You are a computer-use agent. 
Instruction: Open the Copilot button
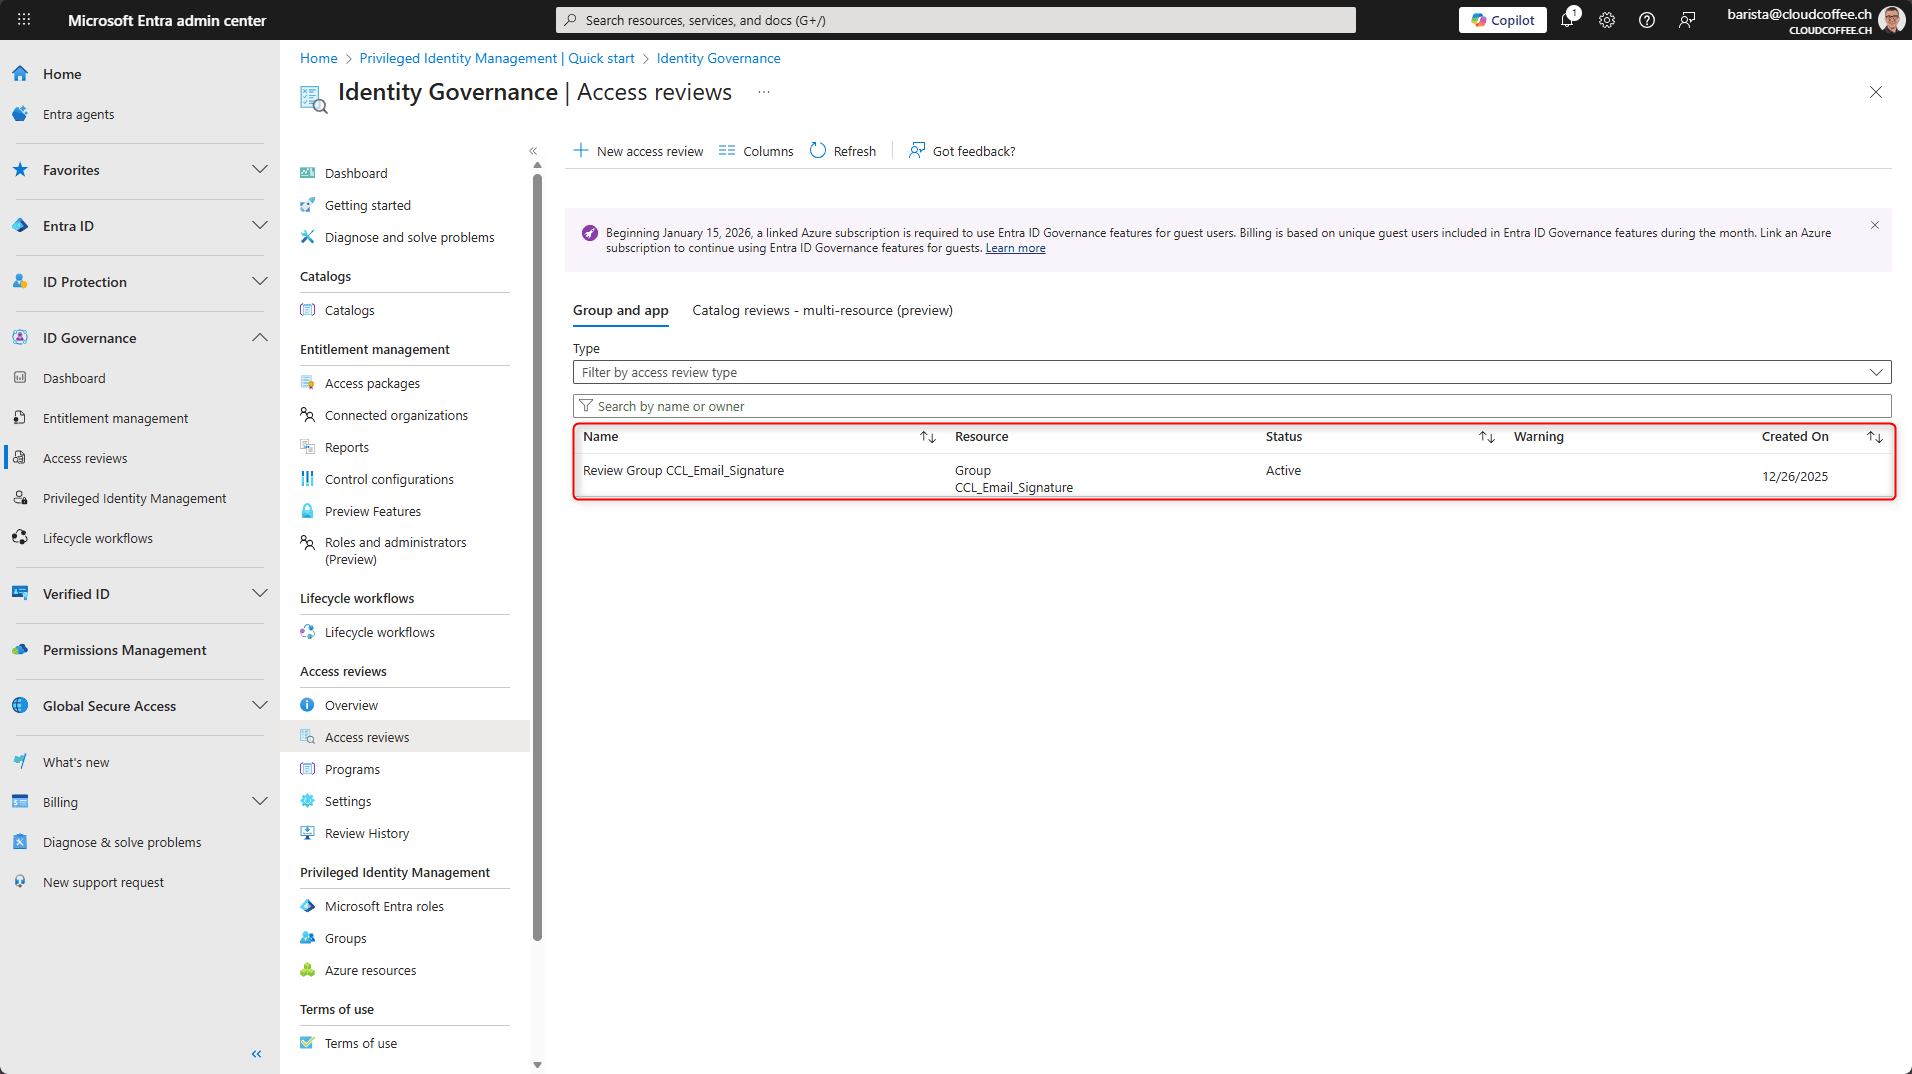point(1502,20)
